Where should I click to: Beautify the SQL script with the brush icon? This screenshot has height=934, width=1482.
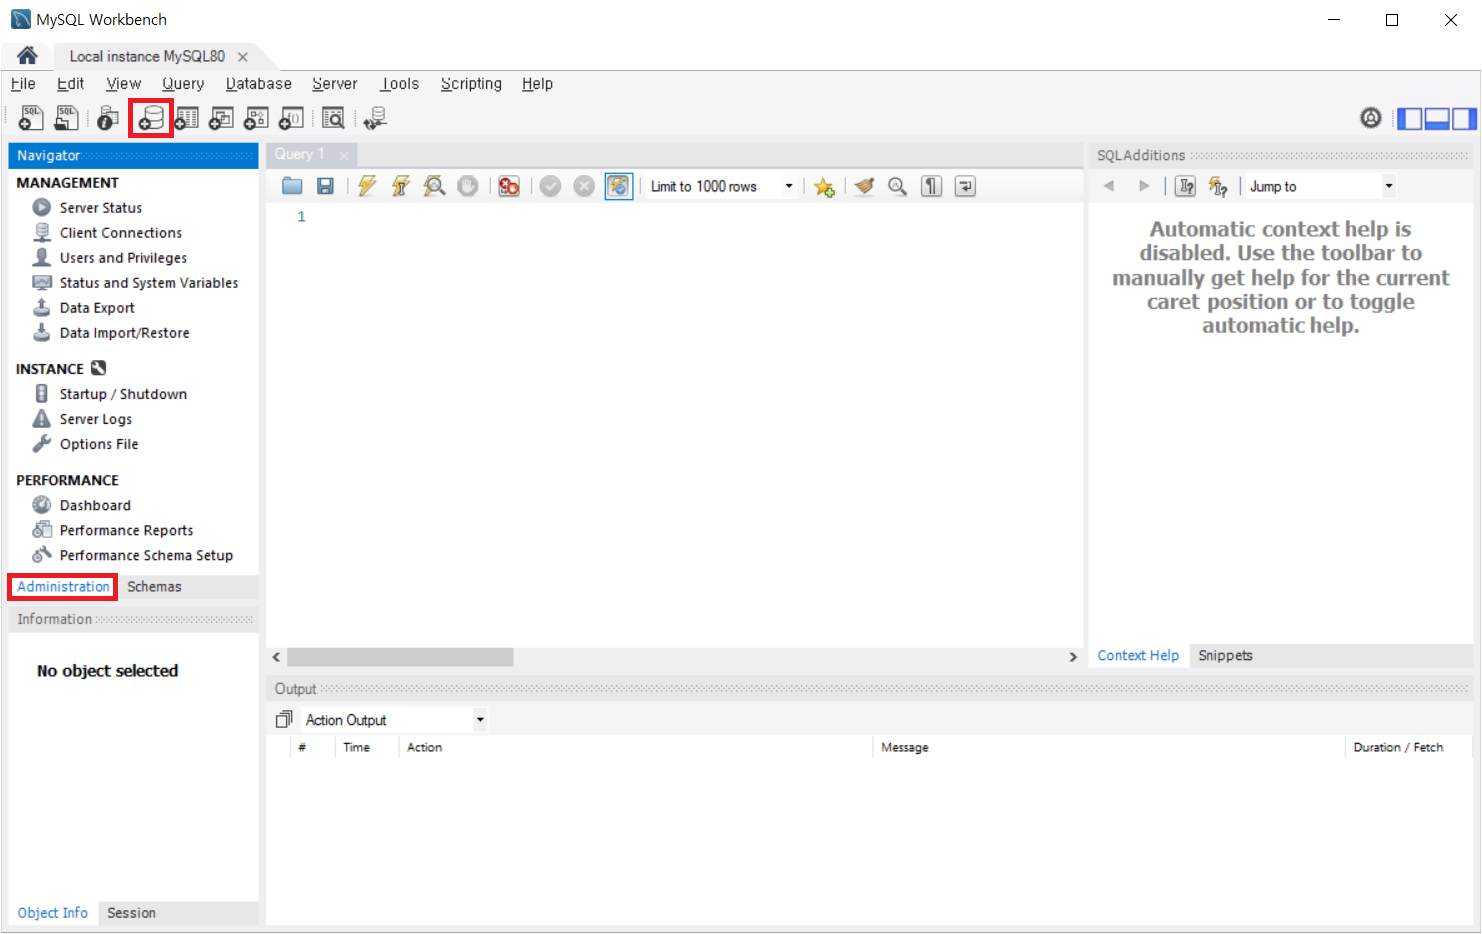pos(865,186)
